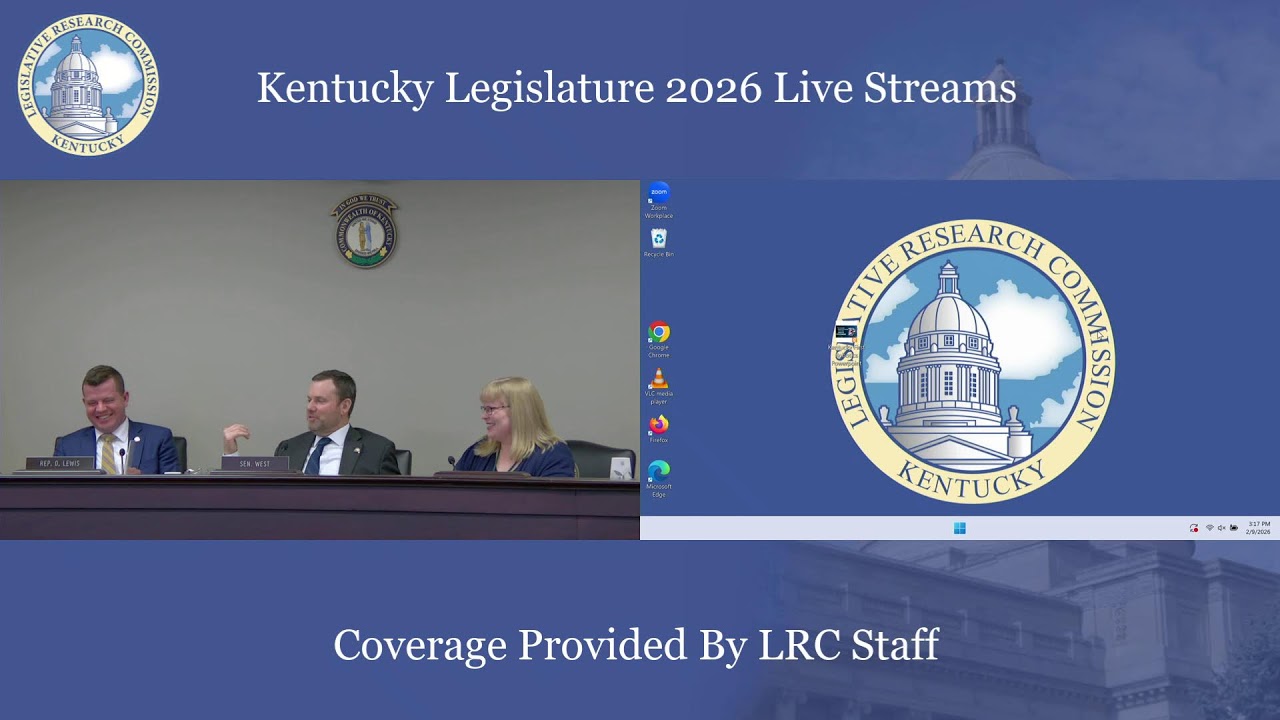This screenshot has width=1280, height=720.
Task: Open the Windows Start menu button
Action: [x=960, y=528]
